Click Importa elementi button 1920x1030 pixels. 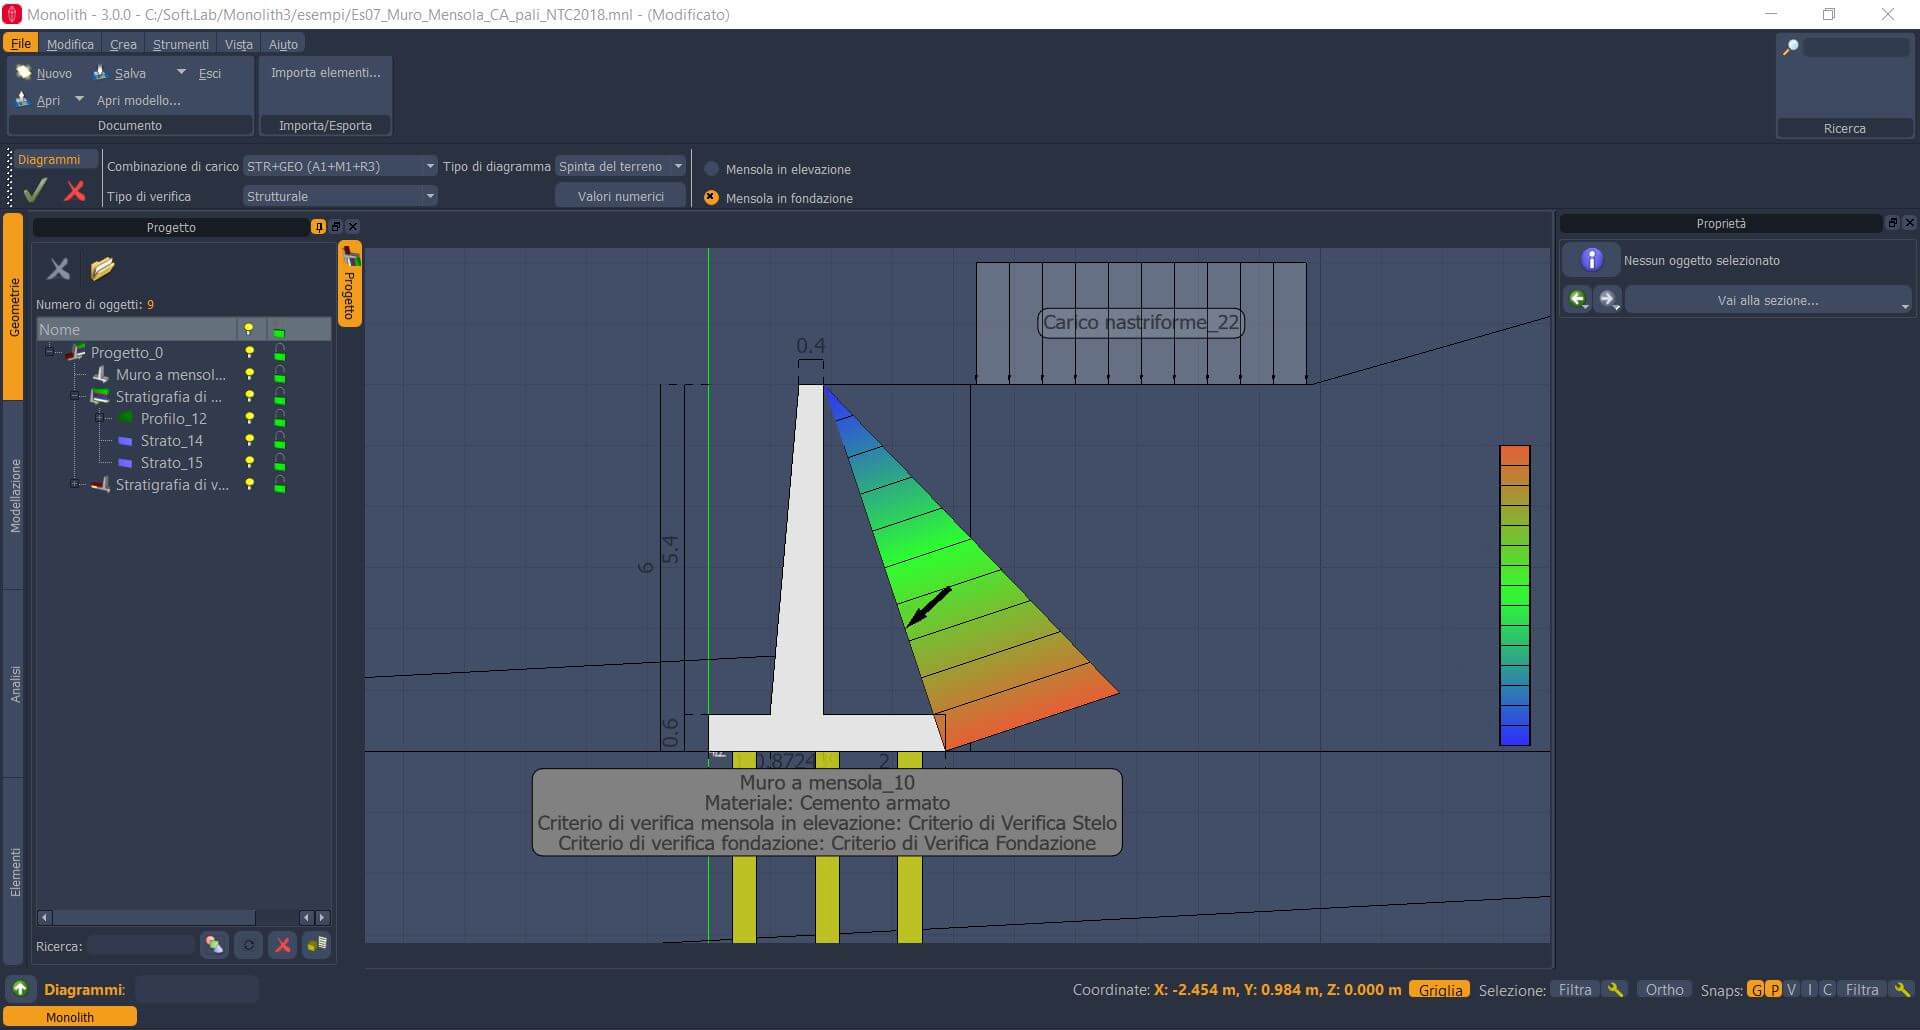325,73
